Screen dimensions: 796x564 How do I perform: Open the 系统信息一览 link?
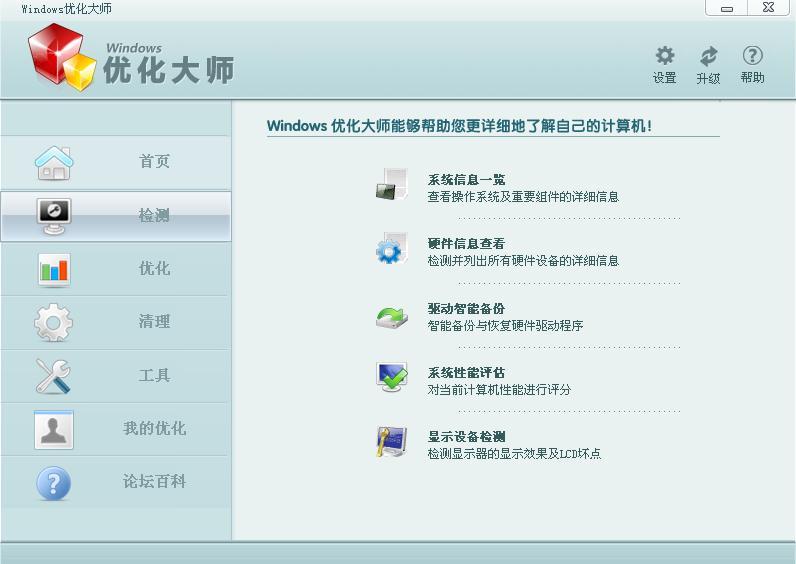[x=467, y=180]
